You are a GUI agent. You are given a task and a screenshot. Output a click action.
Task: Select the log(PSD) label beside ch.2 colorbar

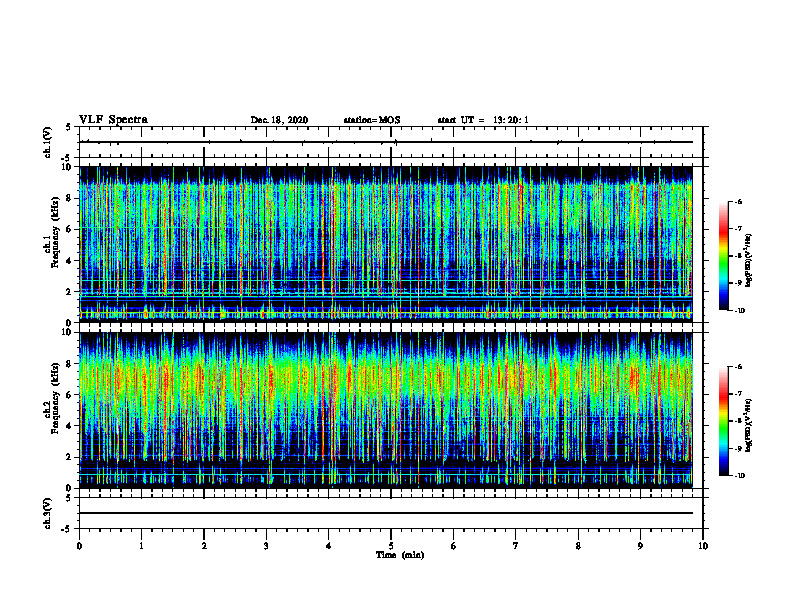[x=749, y=425]
